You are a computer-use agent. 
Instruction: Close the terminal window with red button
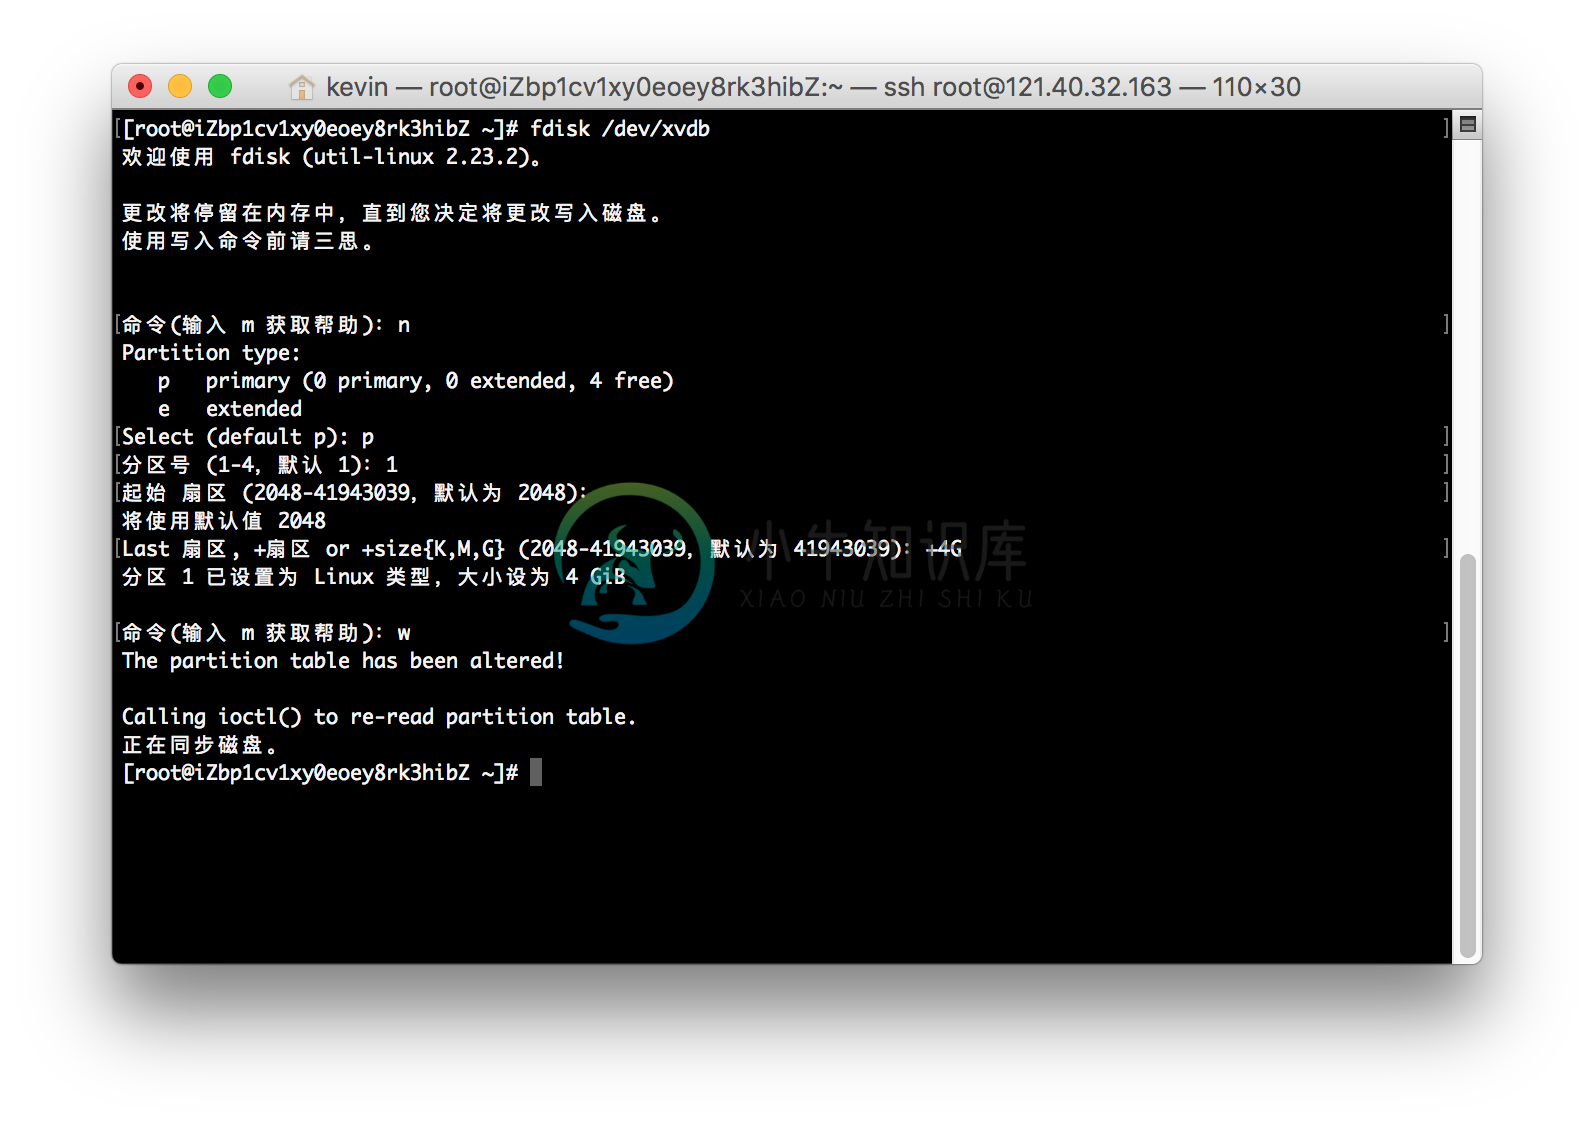(140, 87)
